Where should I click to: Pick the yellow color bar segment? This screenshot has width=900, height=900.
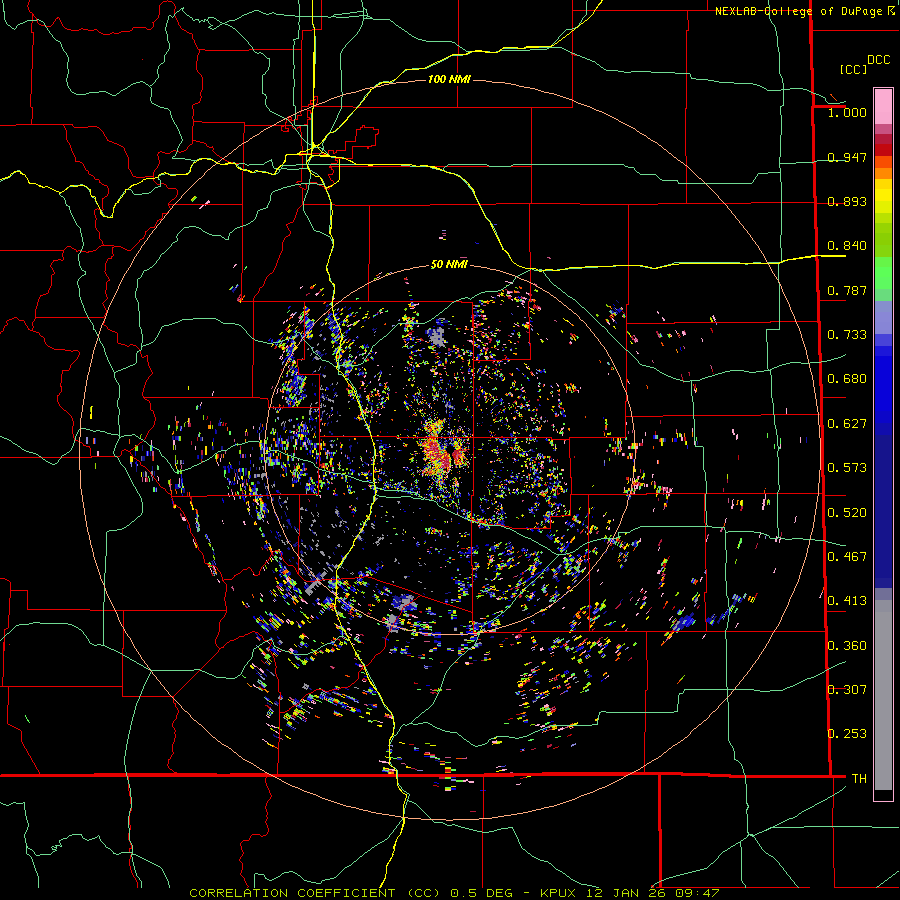[883, 196]
